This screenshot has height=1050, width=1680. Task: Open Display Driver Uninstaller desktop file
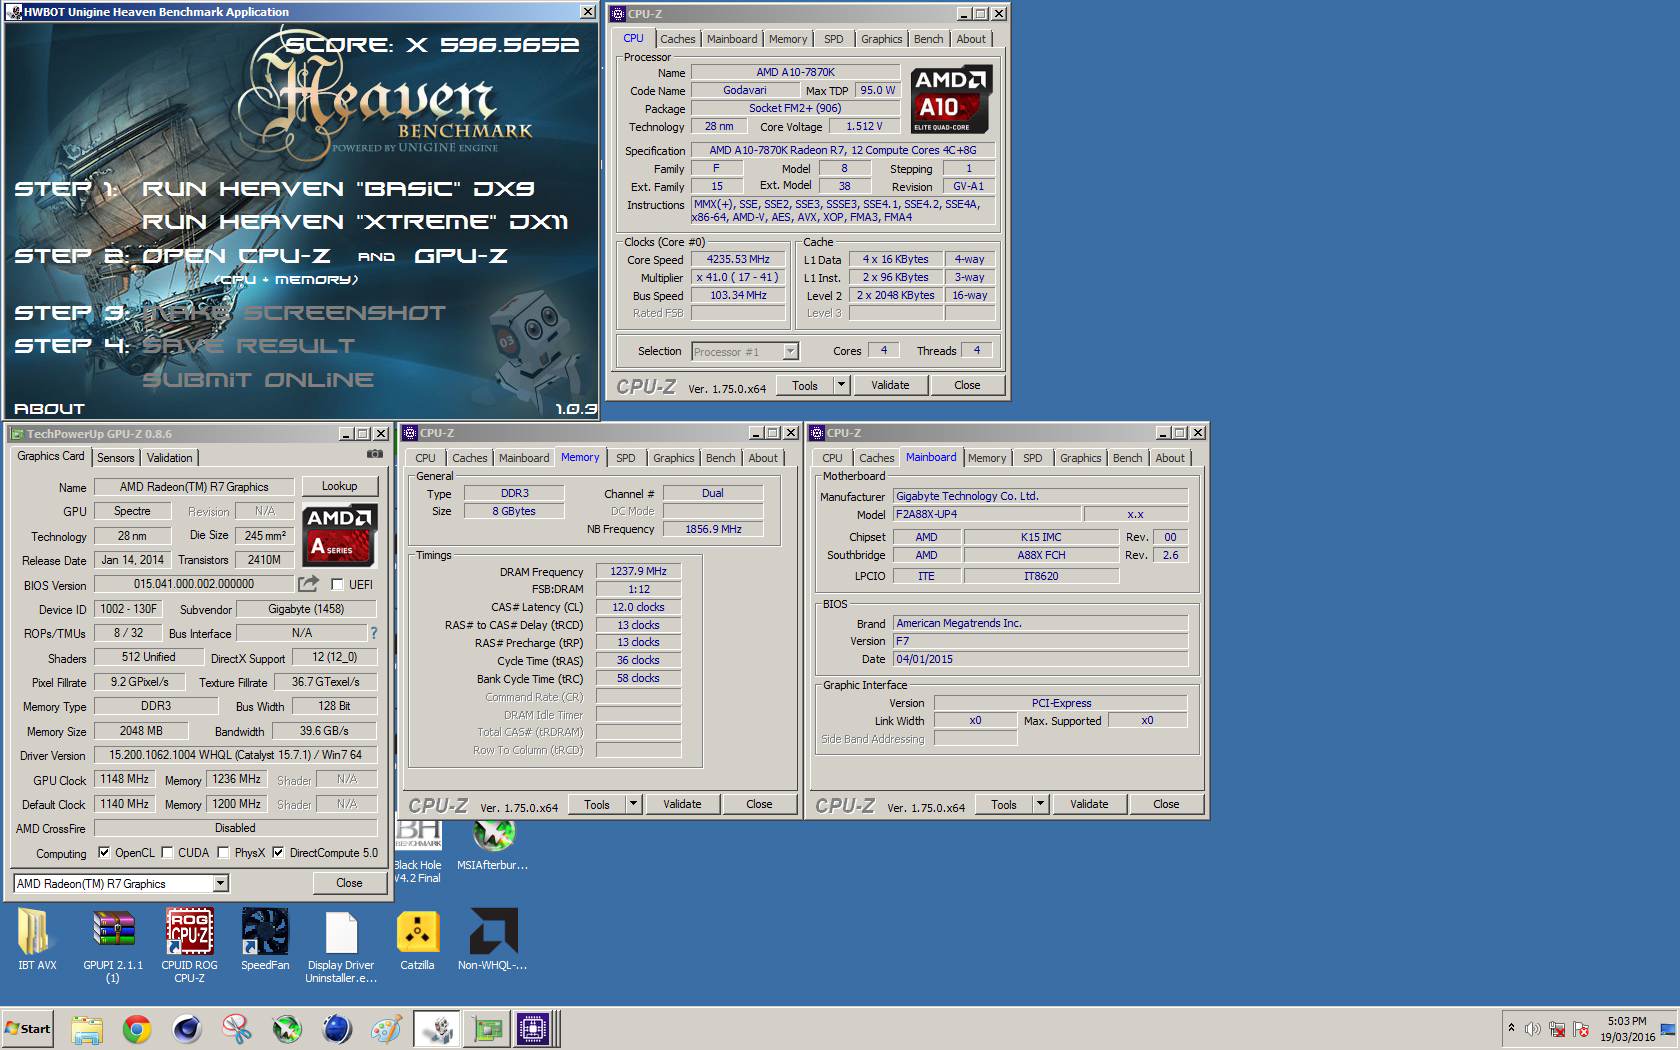pyautogui.click(x=341, y=946)
